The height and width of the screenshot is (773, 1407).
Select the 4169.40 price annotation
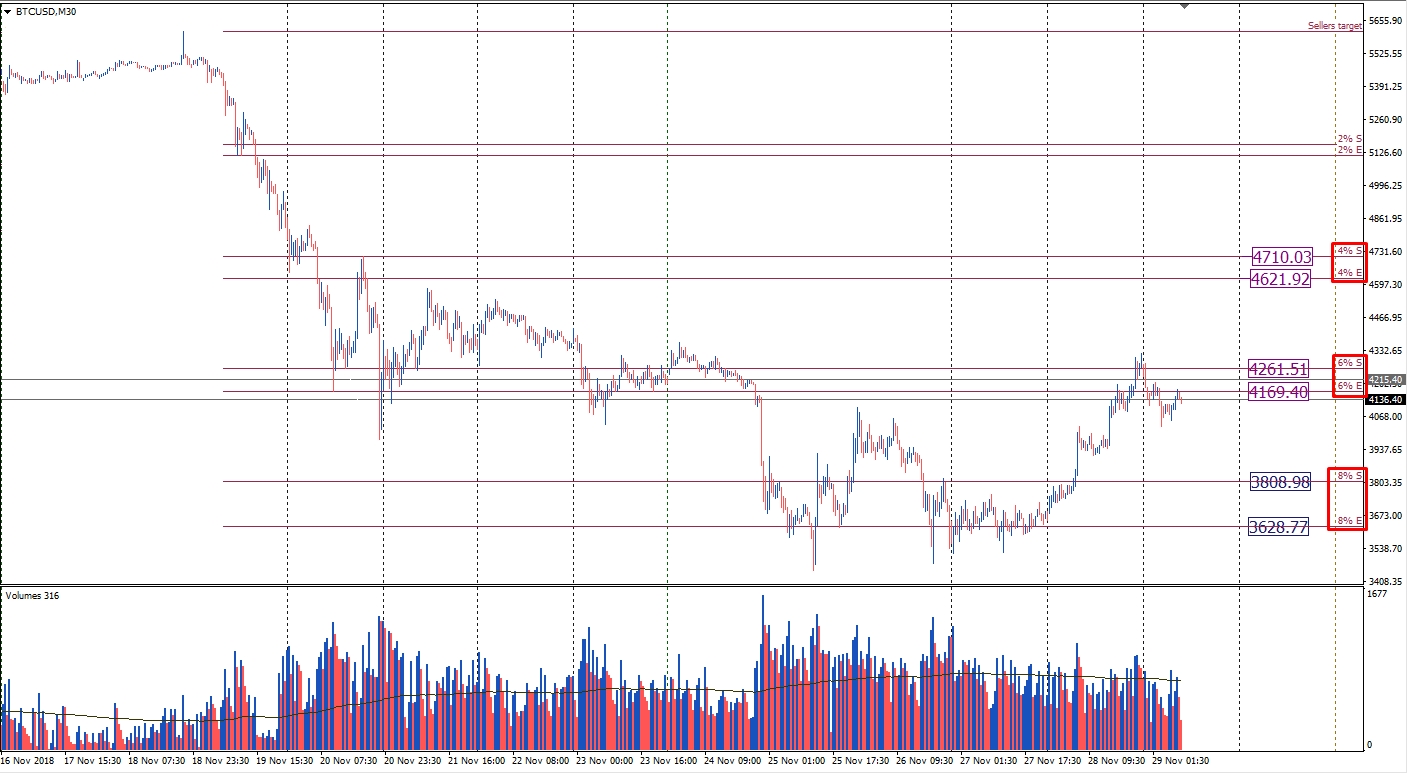point(1279,392)
